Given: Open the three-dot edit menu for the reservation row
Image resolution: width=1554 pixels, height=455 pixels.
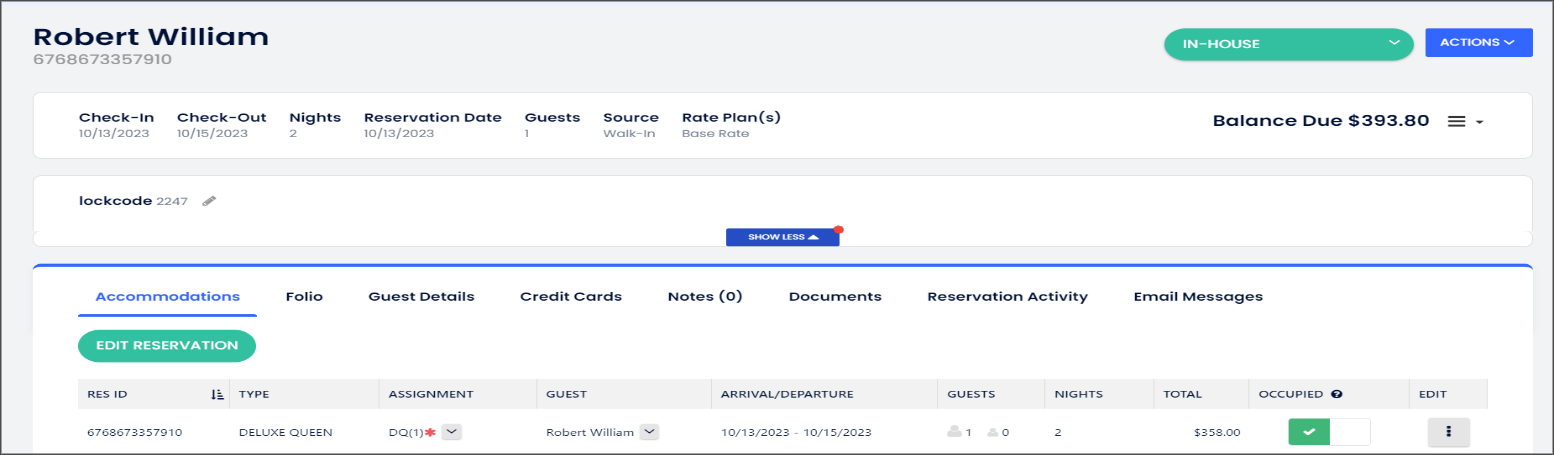Looking at the screenshot, I should (1448, 432).
